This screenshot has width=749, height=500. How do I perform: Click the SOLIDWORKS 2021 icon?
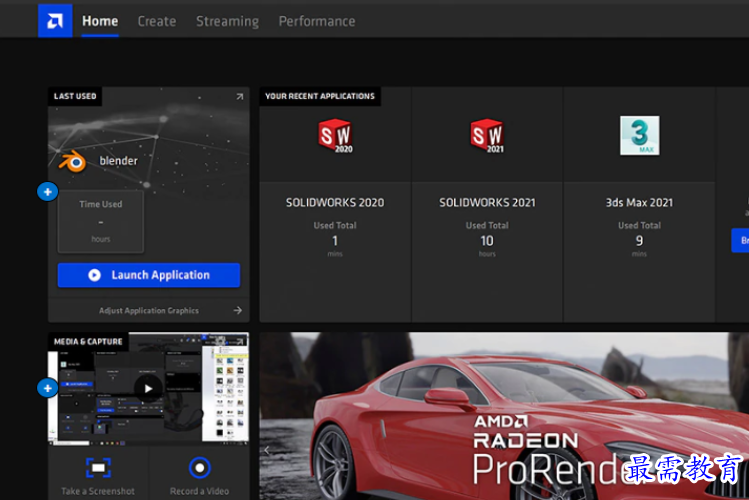(x=487, y=136)
